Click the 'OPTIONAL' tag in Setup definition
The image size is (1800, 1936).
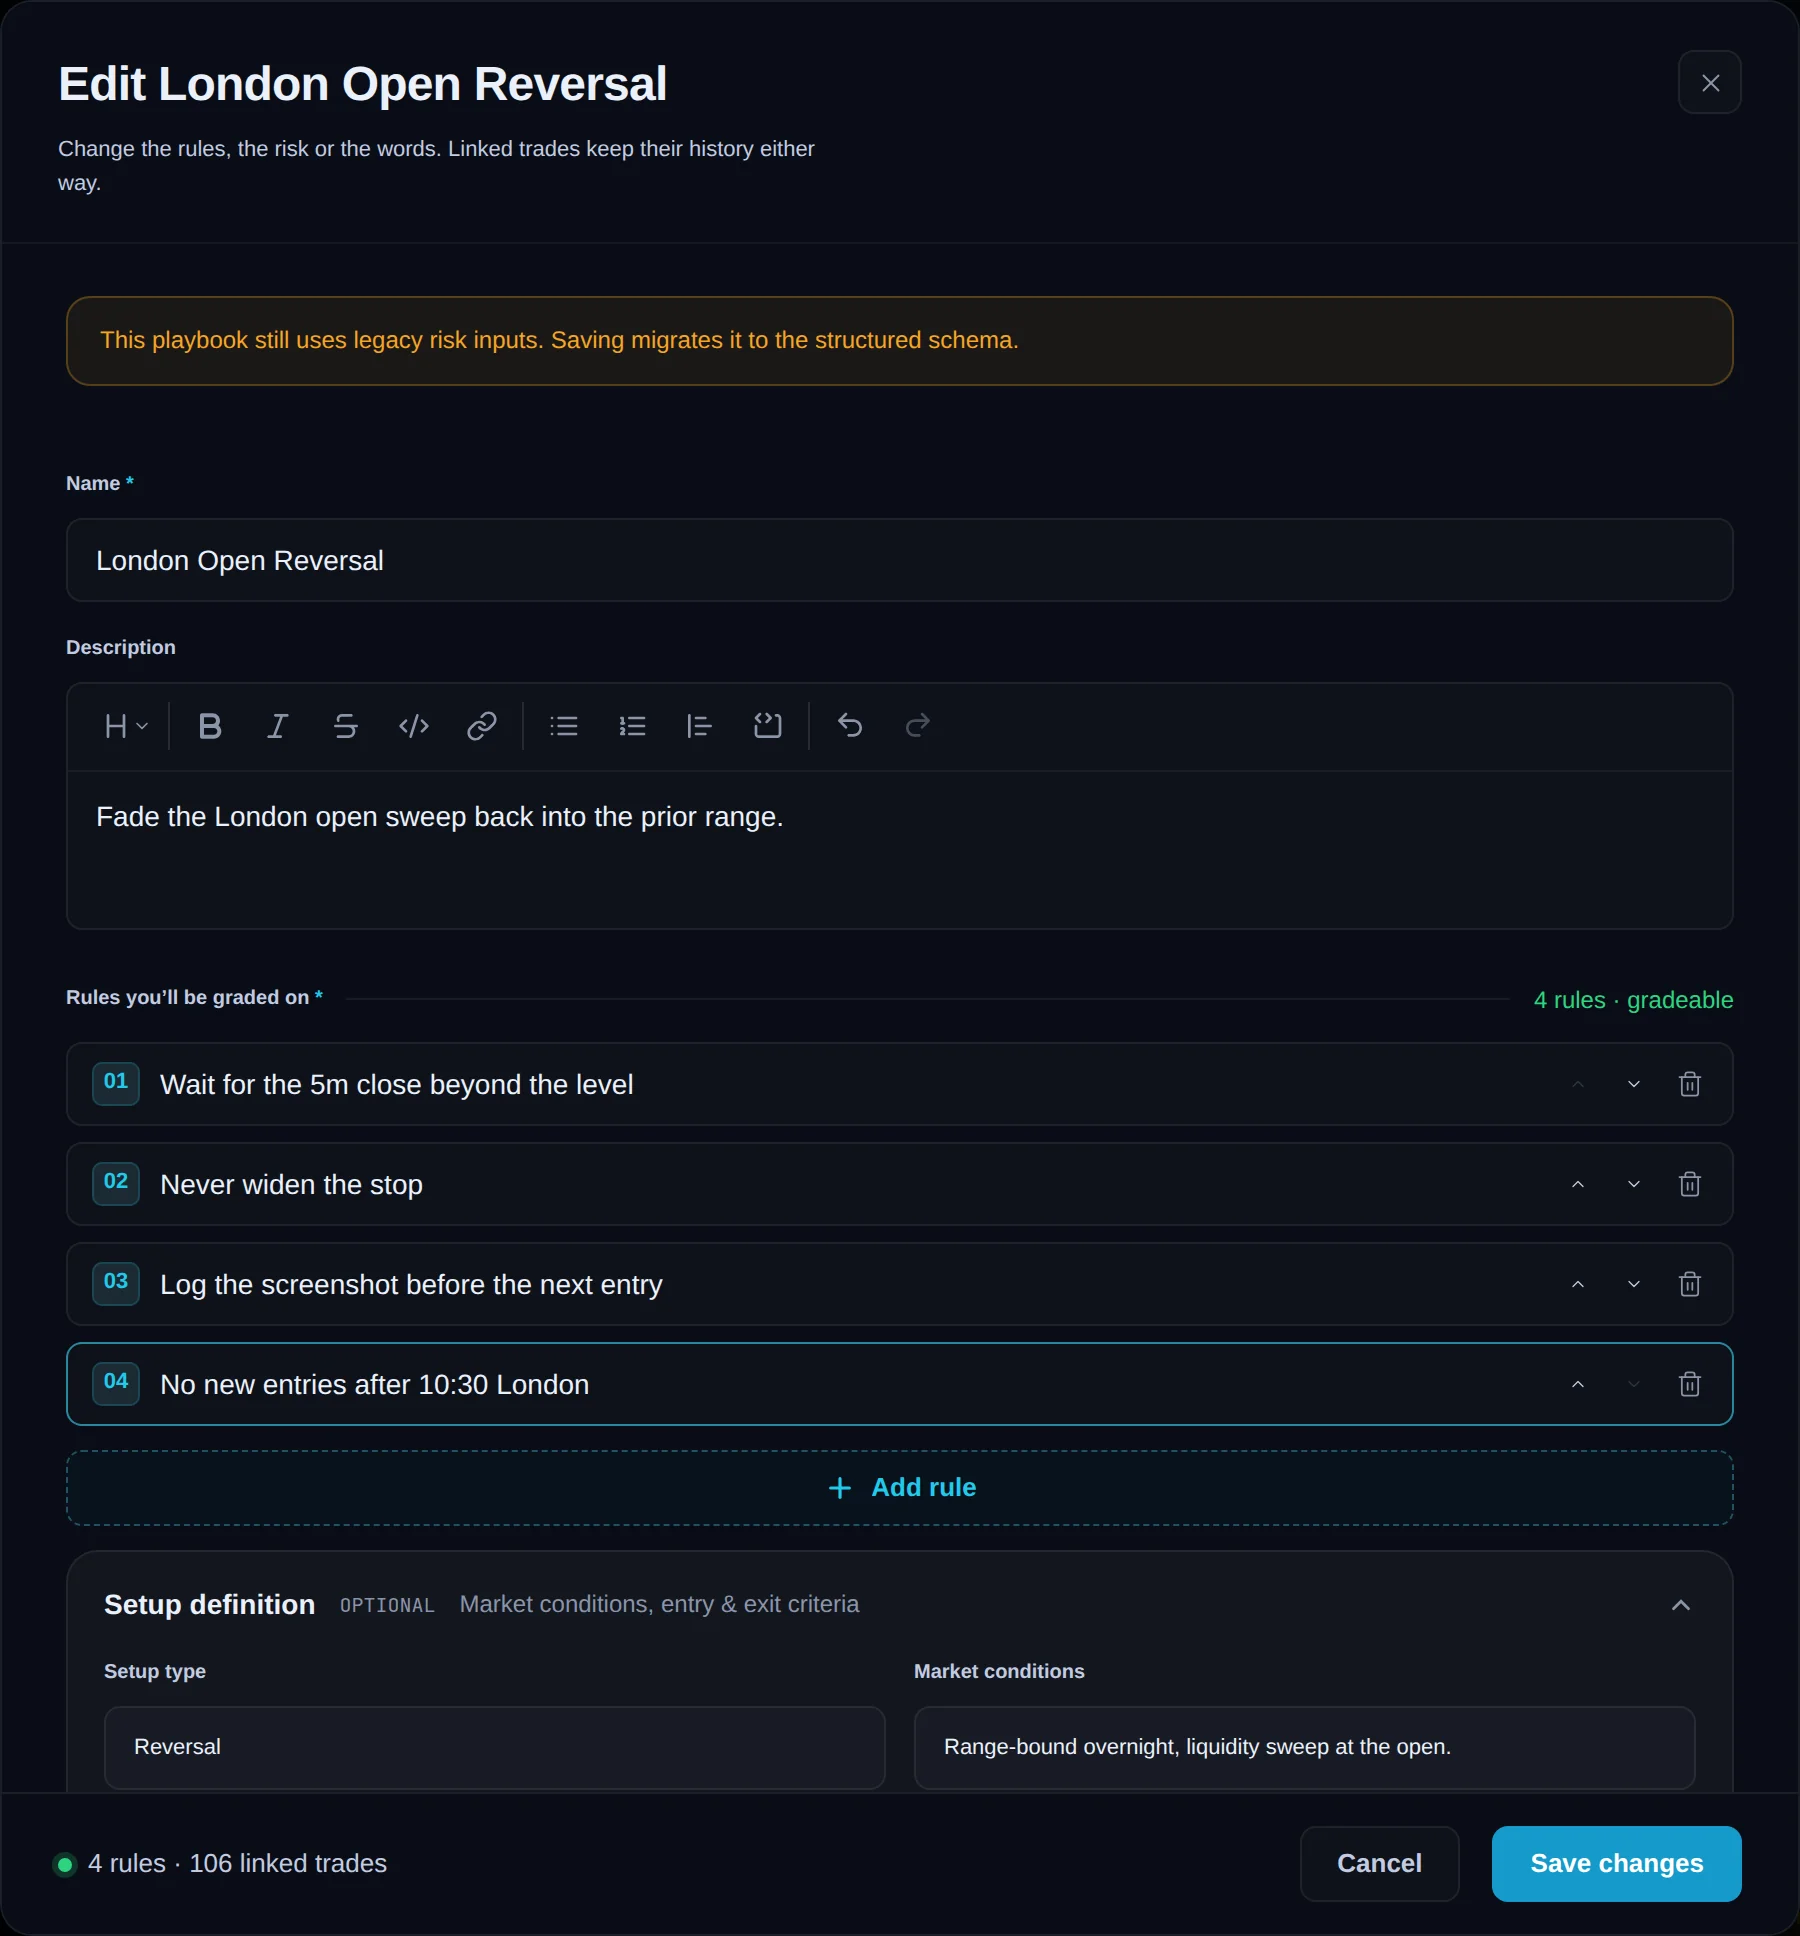coord(387,1606)
